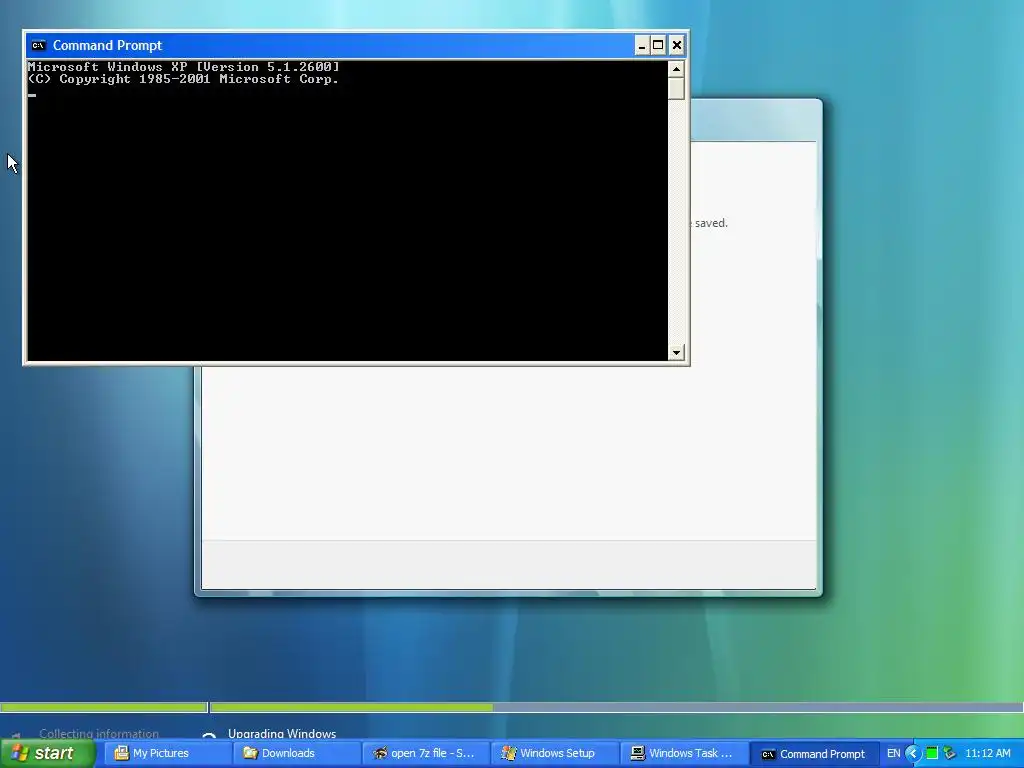
Task: Close the Command Prompt window
Action: click(677, 45)
